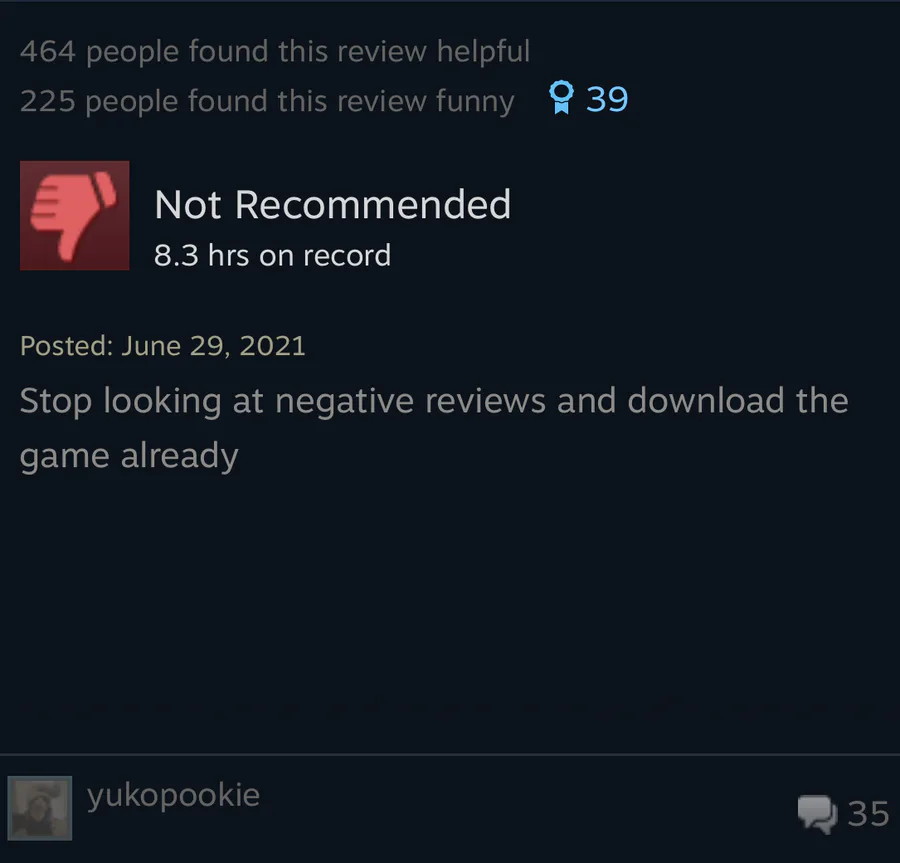Click the divider line above the author row

[x=450, y=754]
